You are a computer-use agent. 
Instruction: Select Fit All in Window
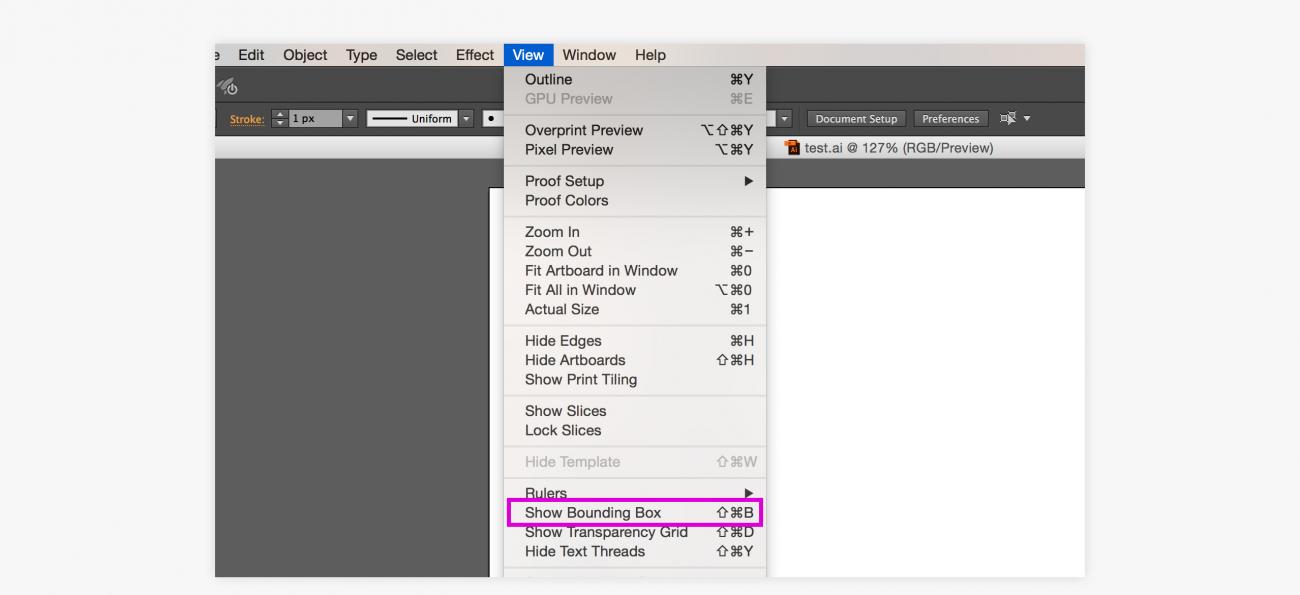click(635, 290)
